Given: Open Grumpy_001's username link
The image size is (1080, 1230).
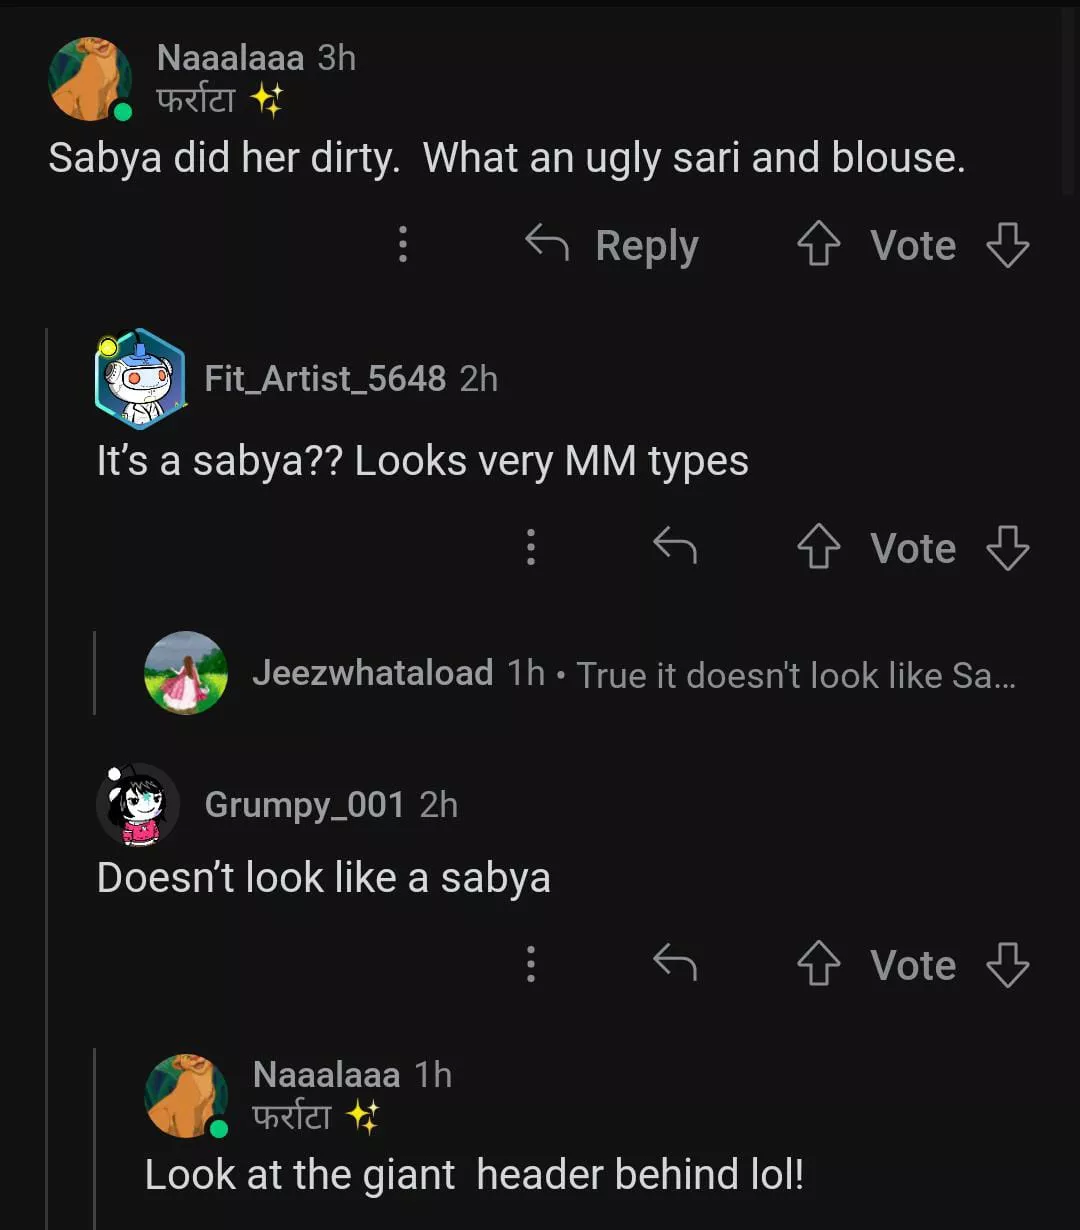Looking at the screenshot, I should 304,805.
